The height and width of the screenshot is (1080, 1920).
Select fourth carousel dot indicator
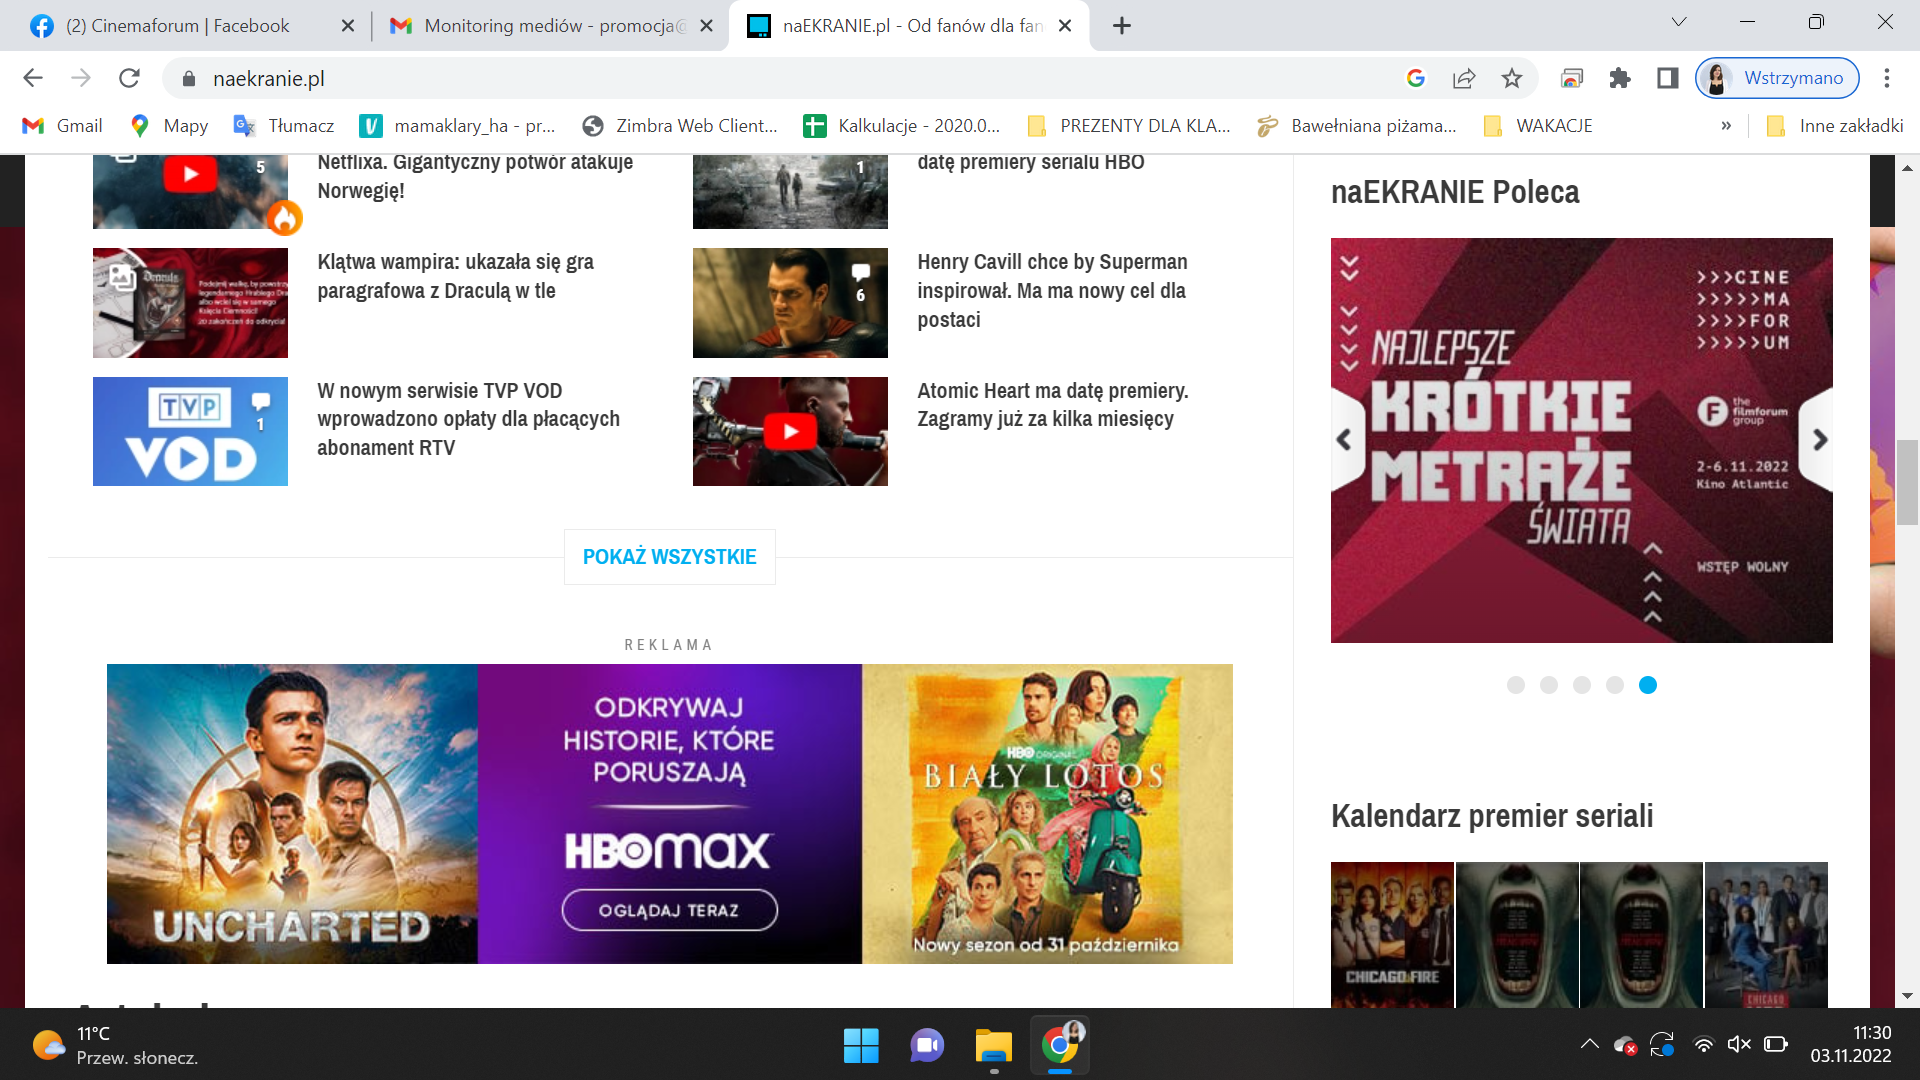coord(1615,685)
